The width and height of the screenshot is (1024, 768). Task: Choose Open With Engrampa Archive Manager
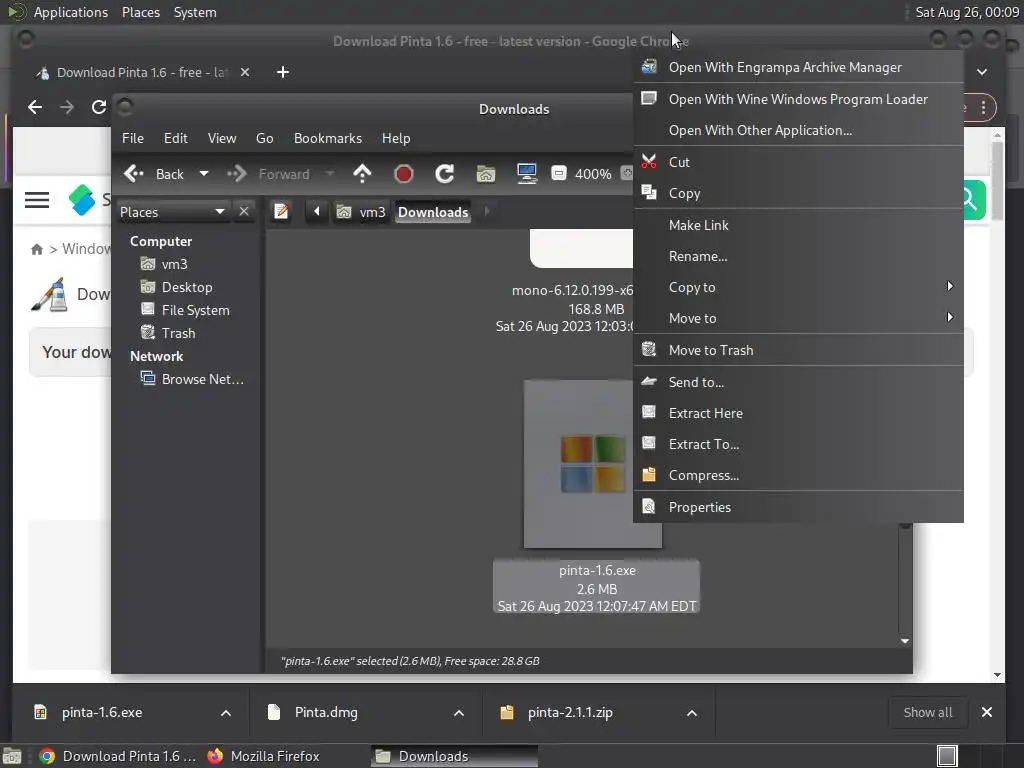coord(798,67)
